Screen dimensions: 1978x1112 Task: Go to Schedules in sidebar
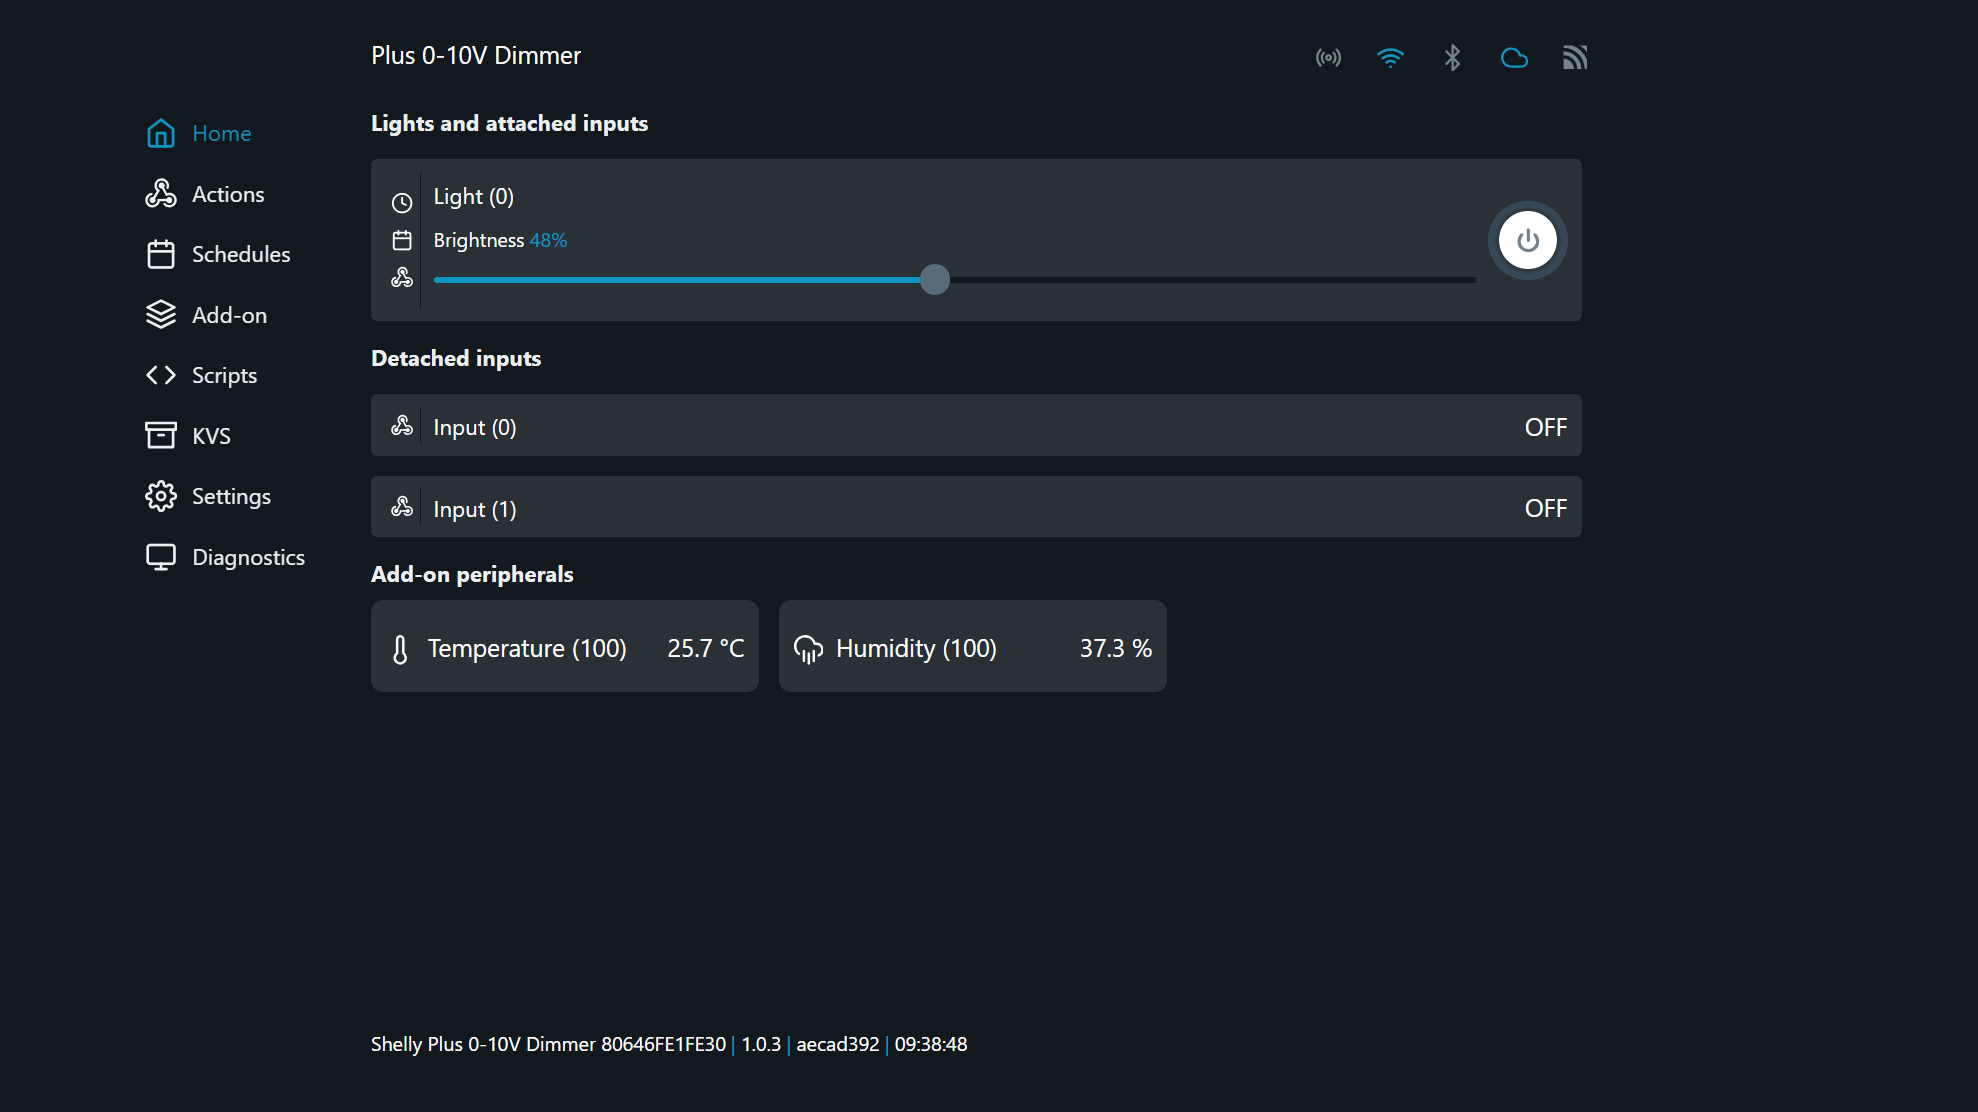[240, 254]
